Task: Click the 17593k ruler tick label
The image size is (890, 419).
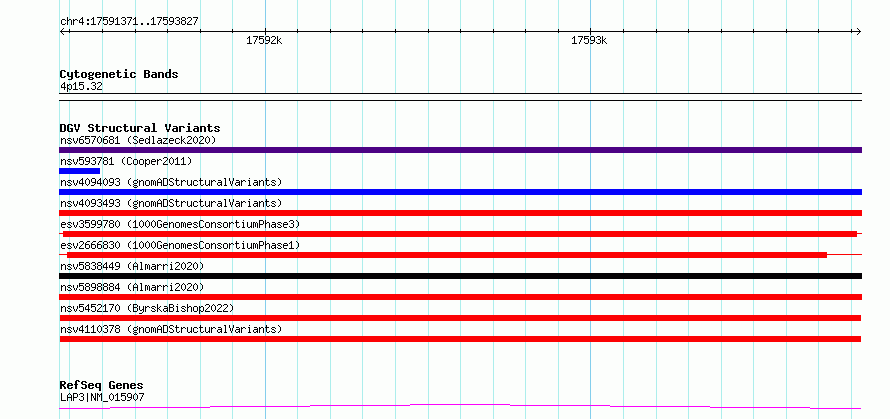Action: pyautogui.click(x=589, y=40)
